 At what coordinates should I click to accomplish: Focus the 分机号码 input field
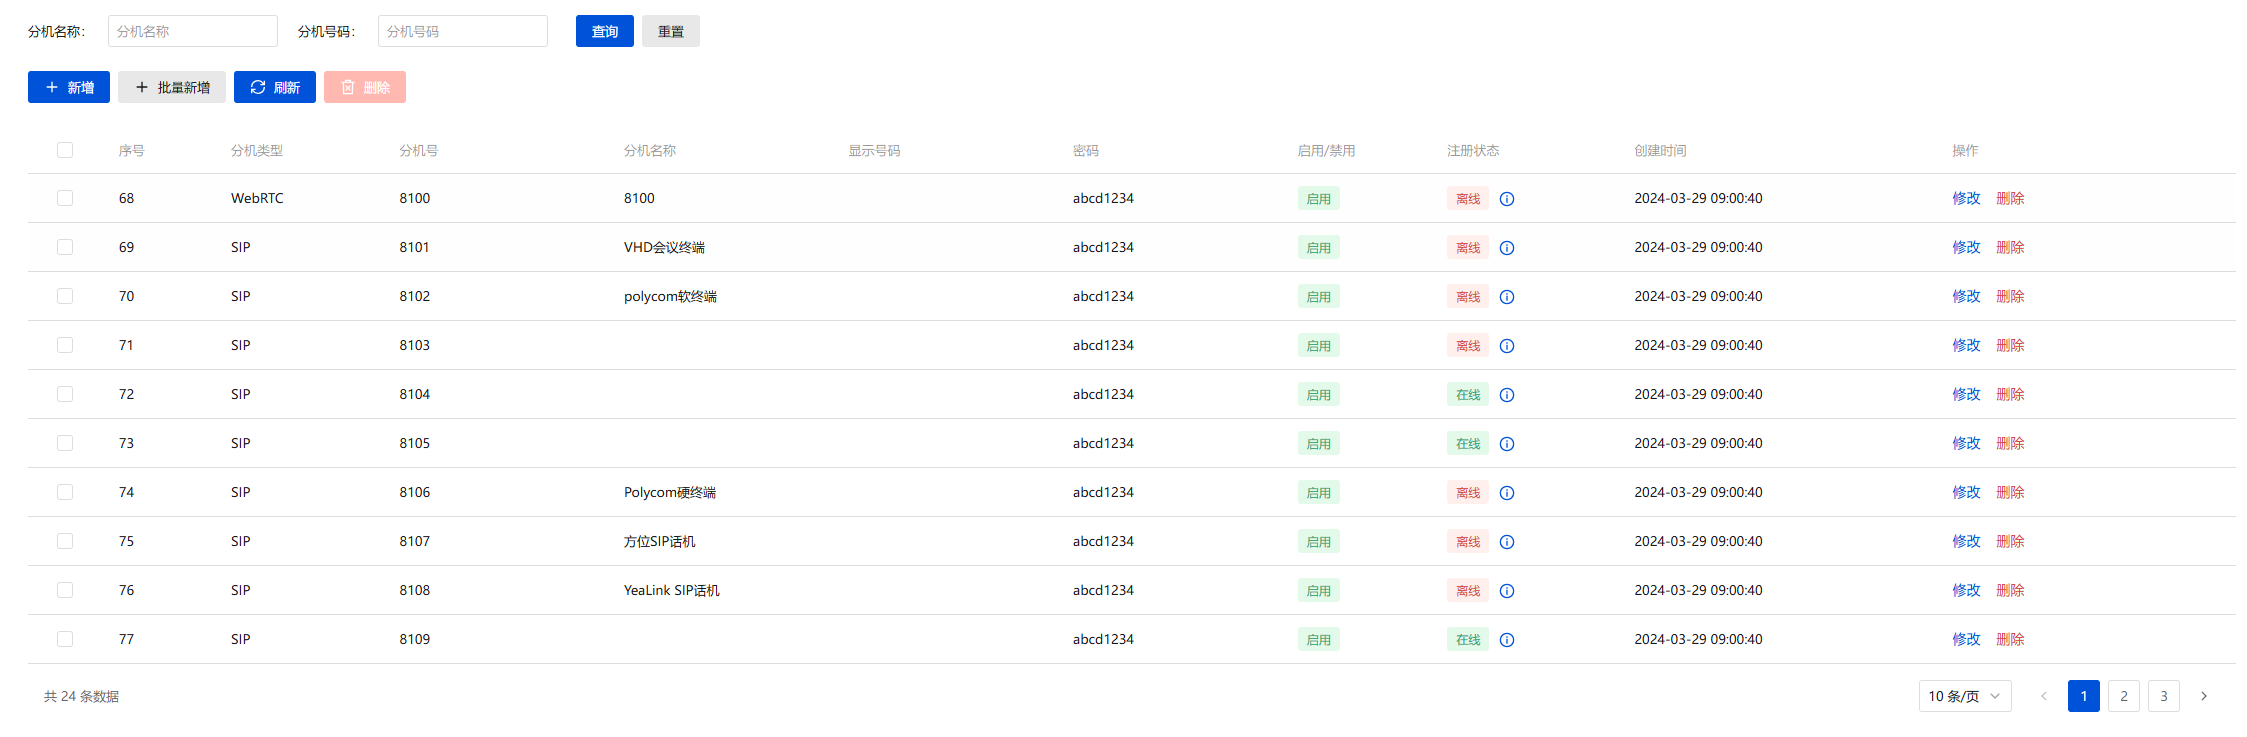pos(462,31)
